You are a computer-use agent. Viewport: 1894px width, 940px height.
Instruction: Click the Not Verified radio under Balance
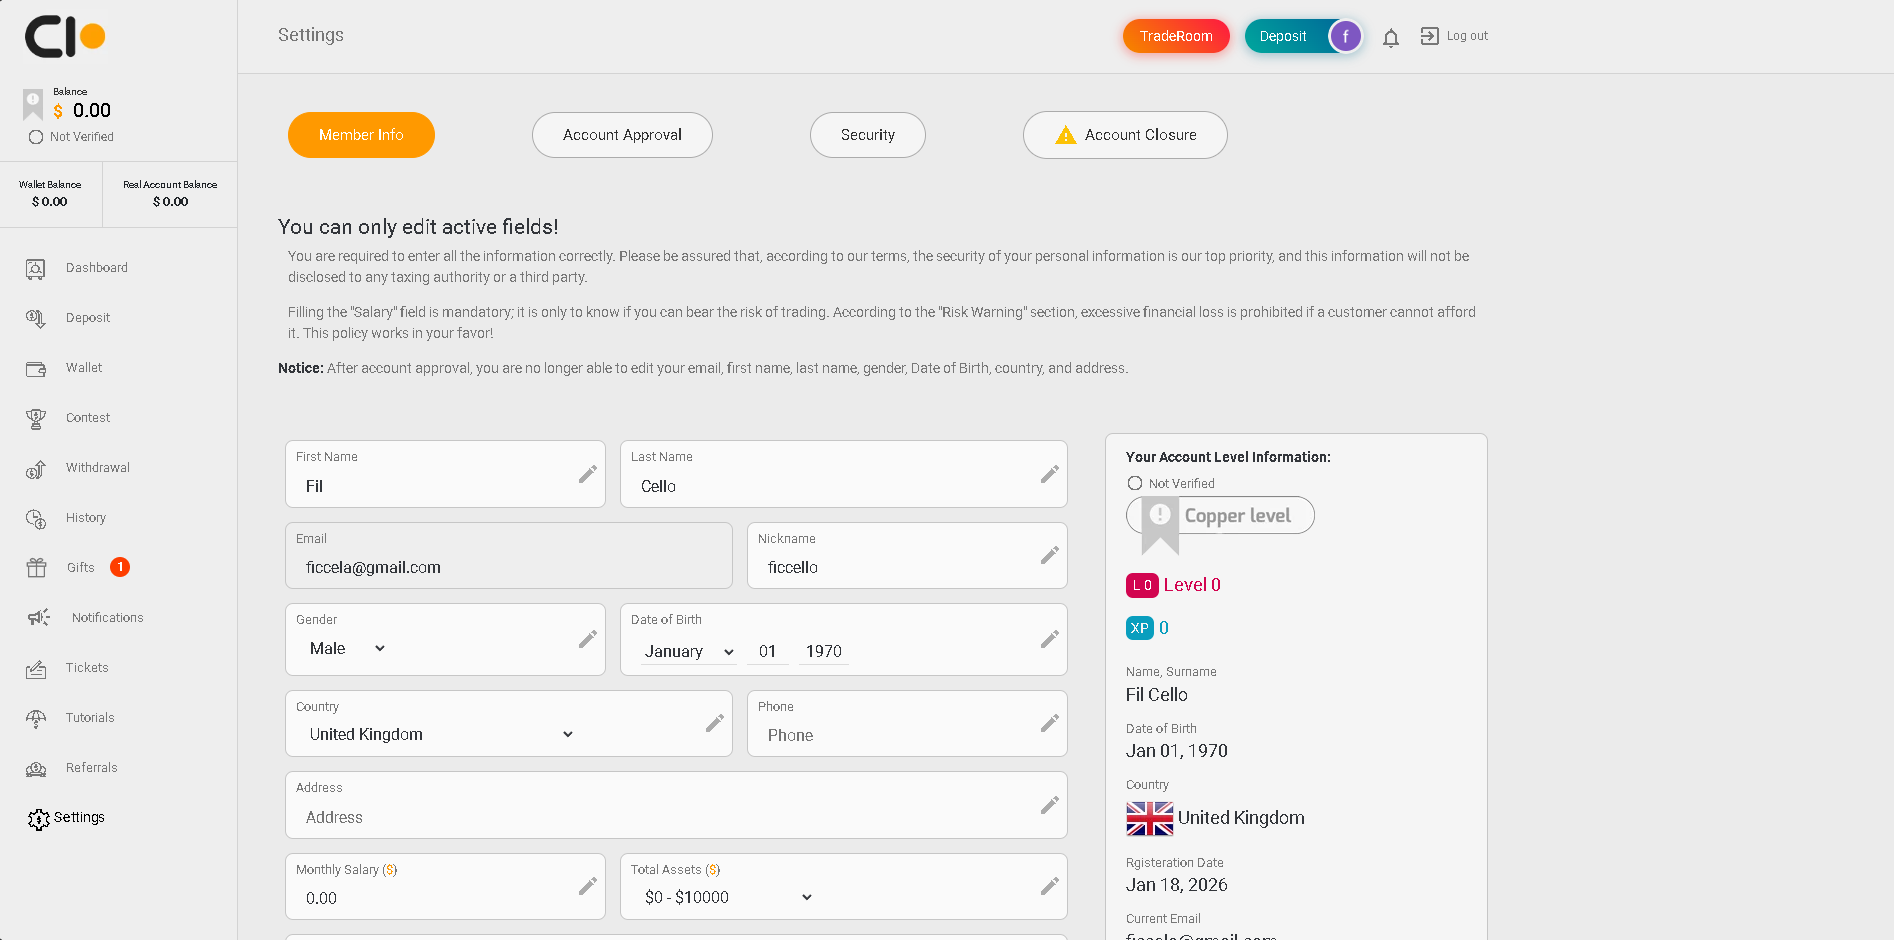[36, 137]
